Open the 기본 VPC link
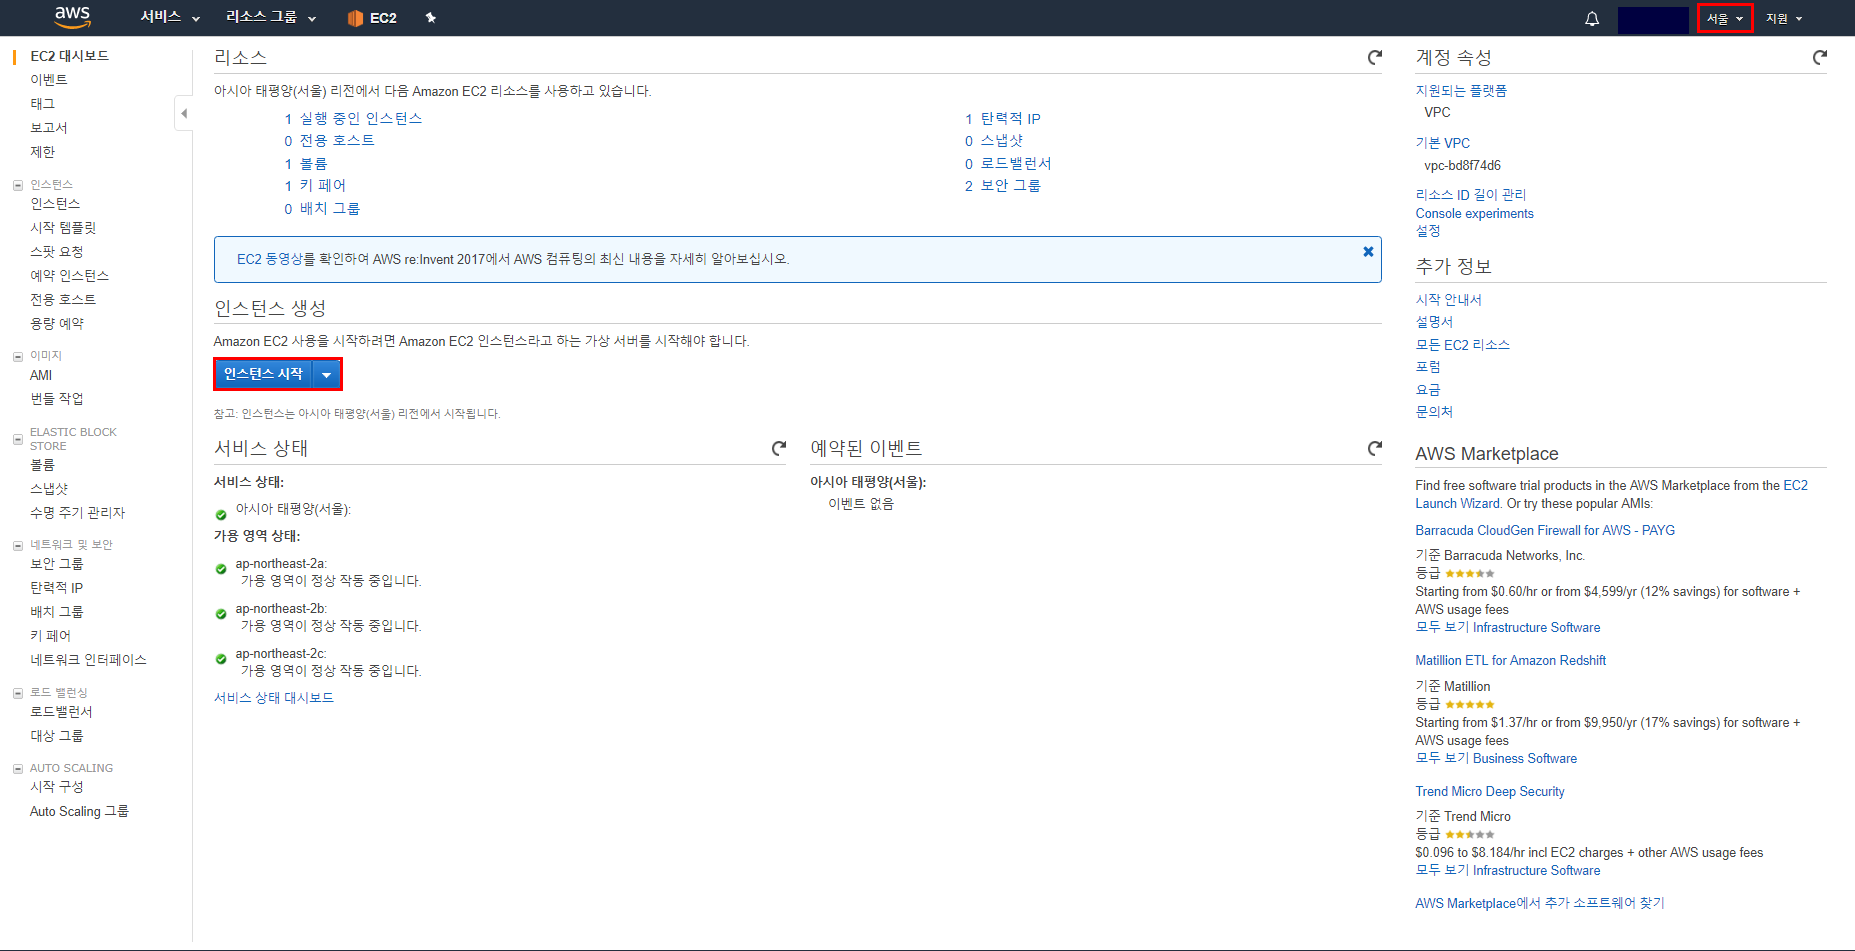Screen dimensions: 1855x951 pyautogui.click(x=1442, y=143)
